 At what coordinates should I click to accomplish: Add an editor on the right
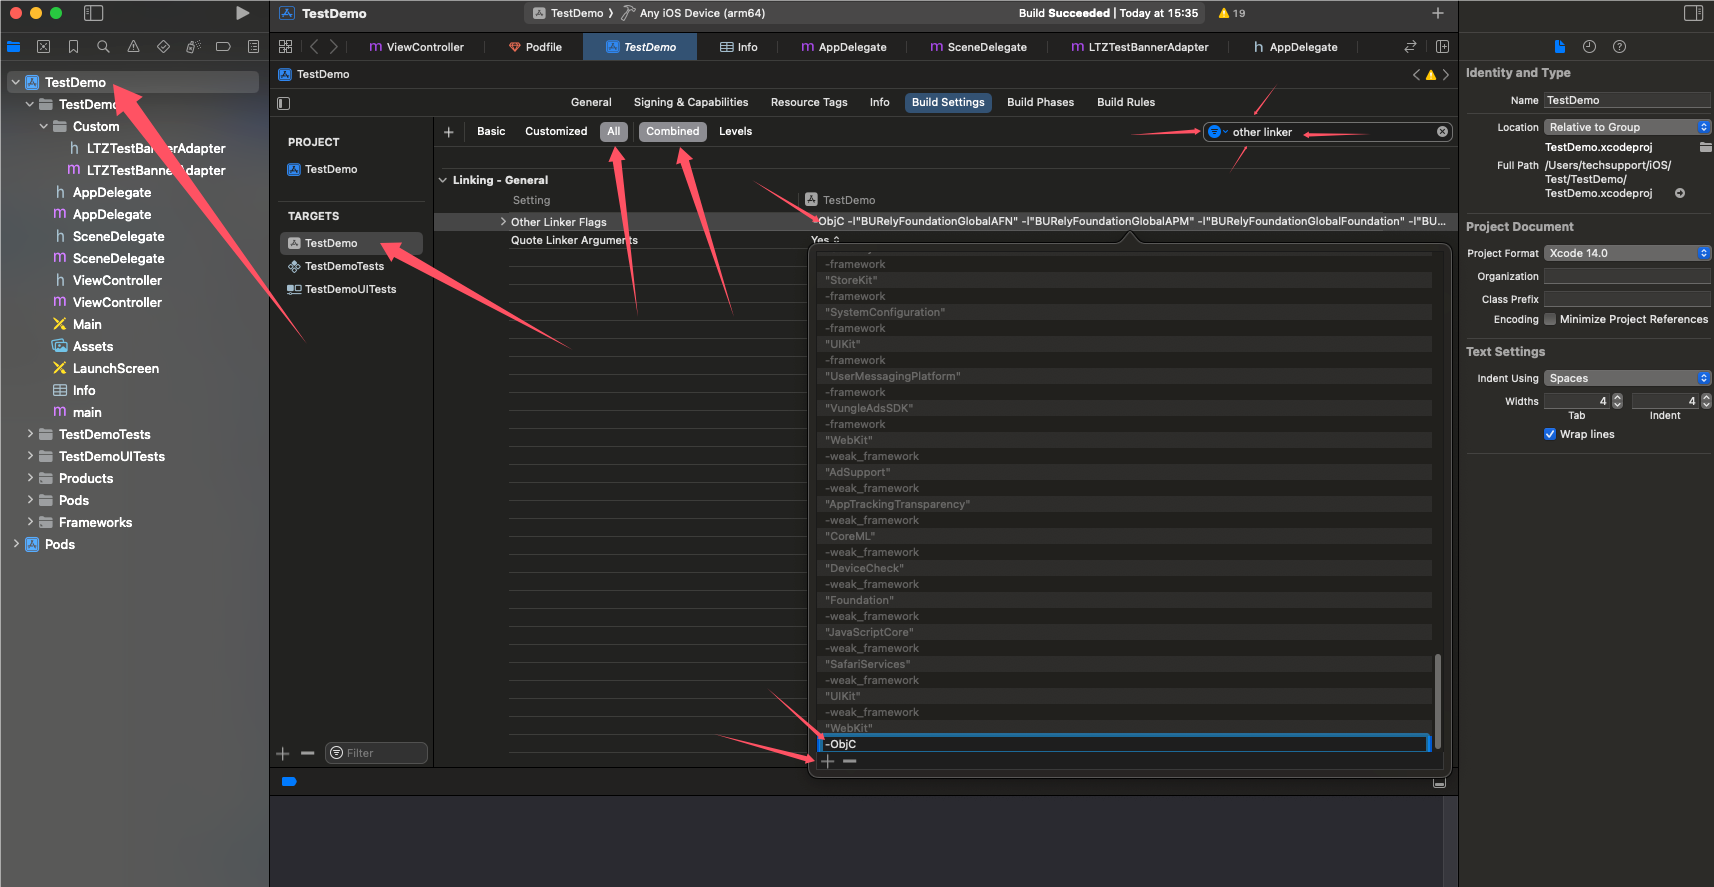(1442, 46)
